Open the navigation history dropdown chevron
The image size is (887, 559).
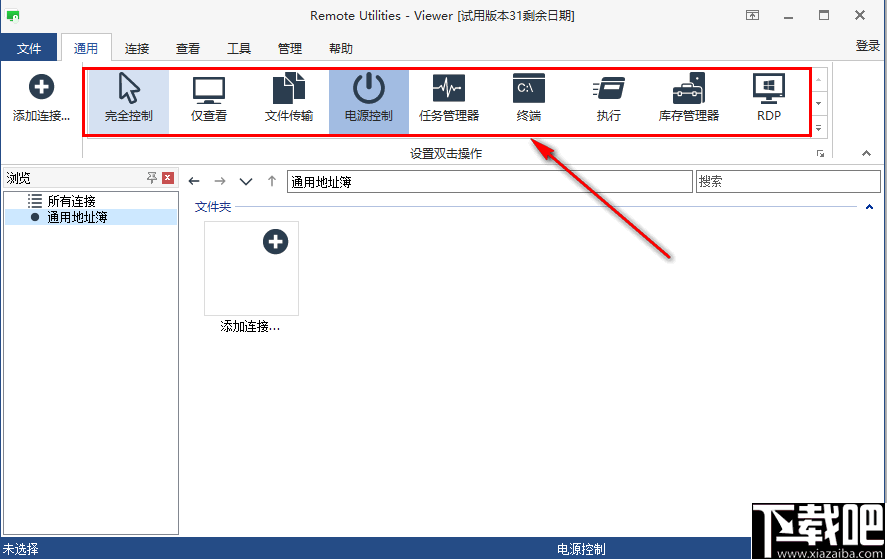[x=246, y=181]
